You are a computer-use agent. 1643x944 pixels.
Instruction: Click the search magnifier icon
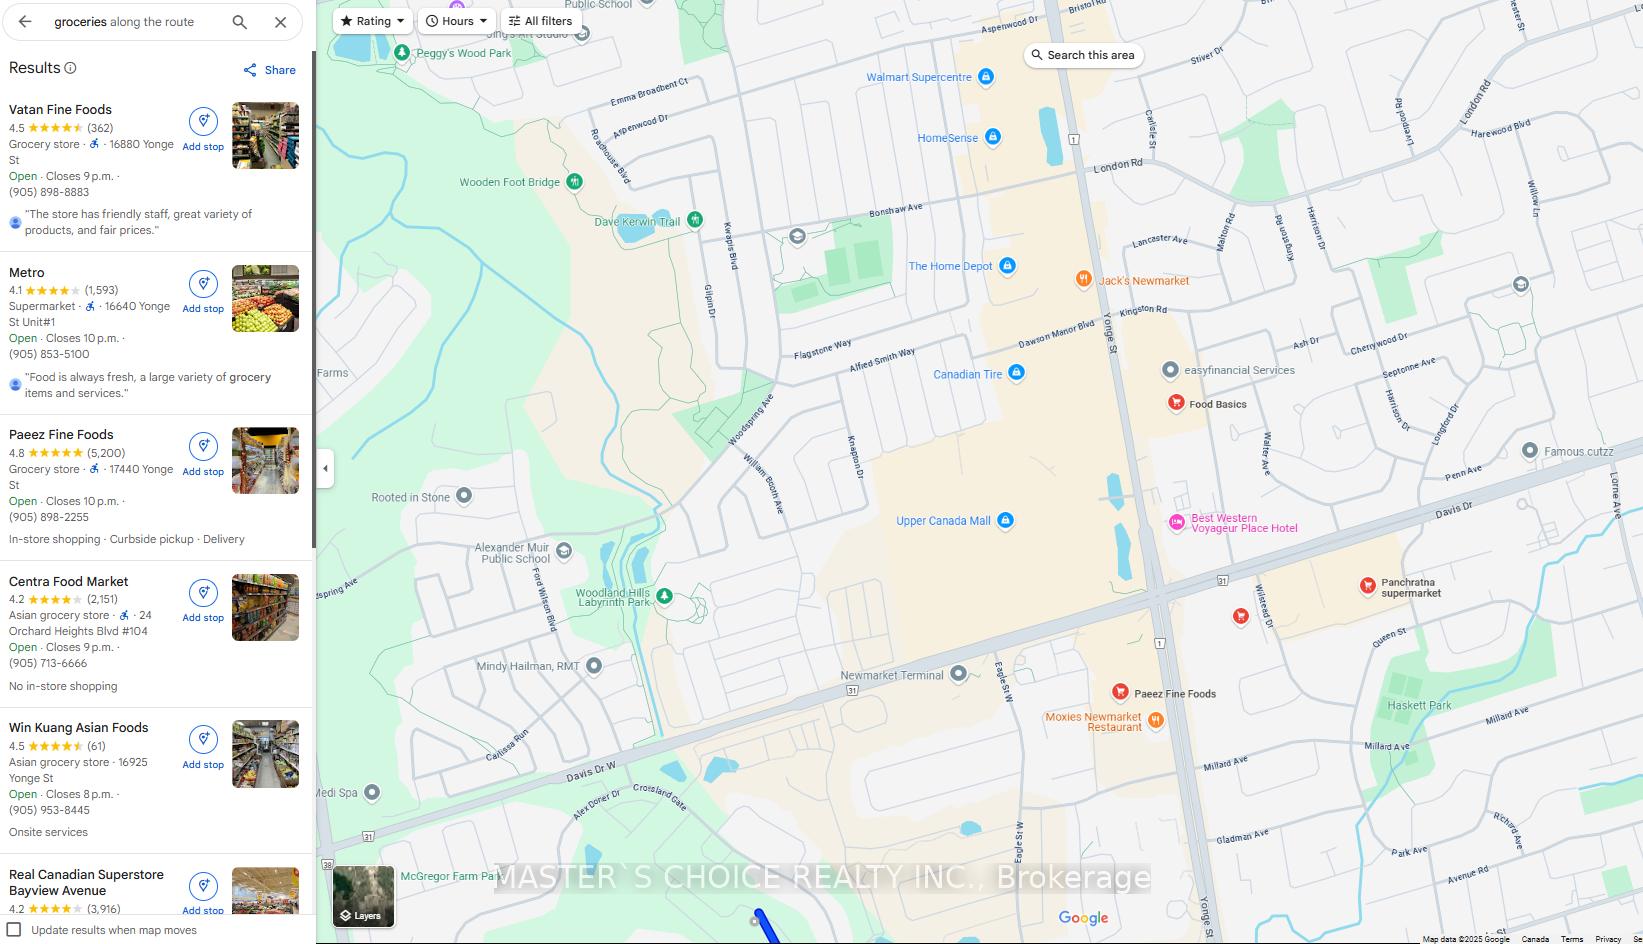coord(239,21)
